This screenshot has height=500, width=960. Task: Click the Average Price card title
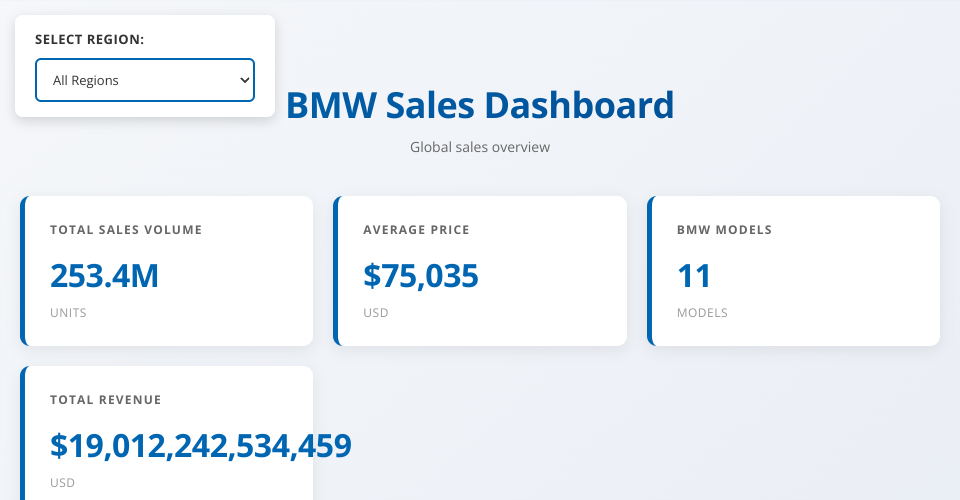pos(416,230)
